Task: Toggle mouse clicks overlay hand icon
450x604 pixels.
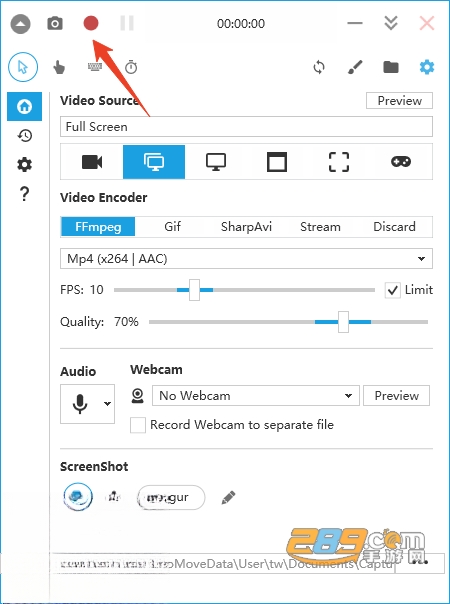Action: pos(59,67)
